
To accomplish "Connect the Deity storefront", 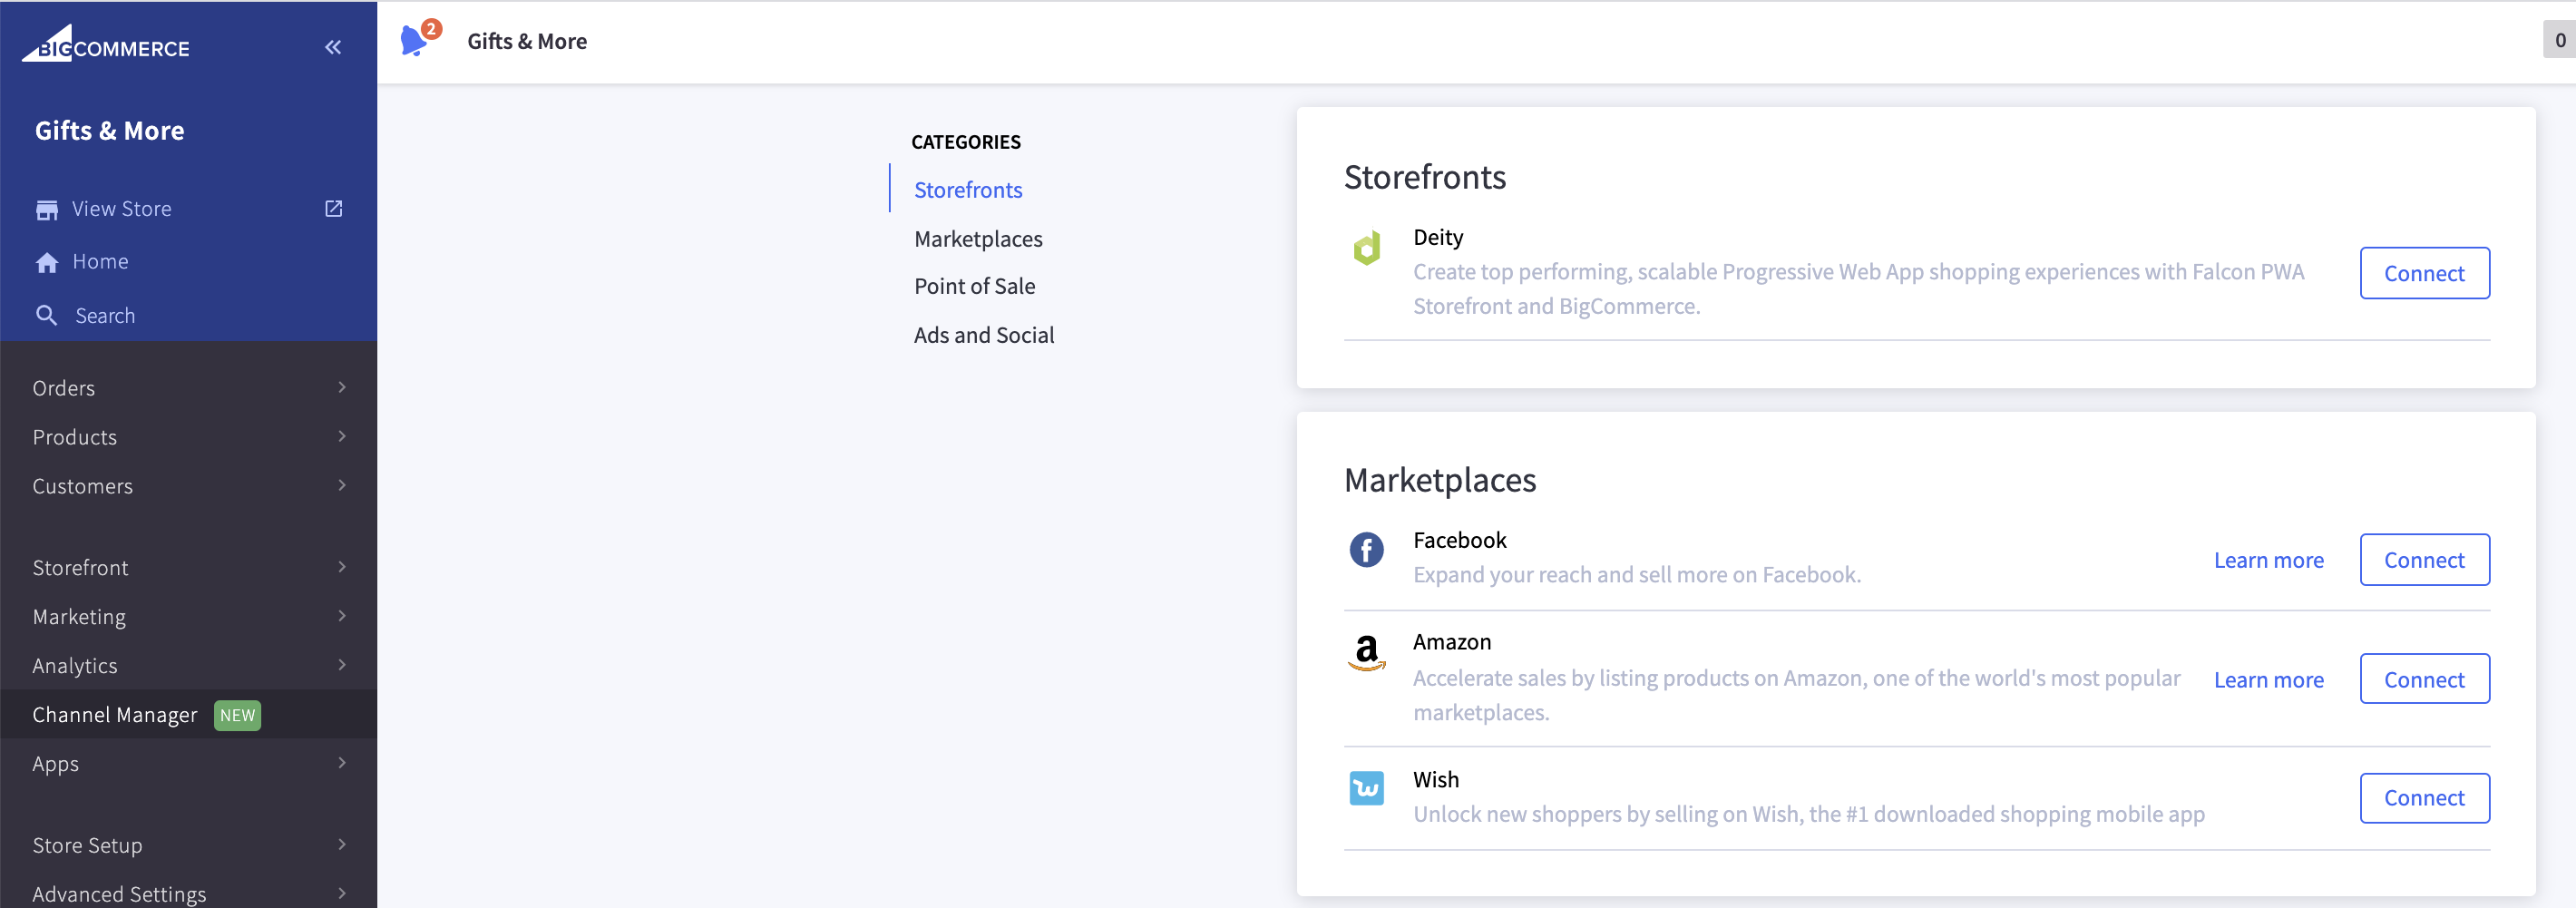I will point(2424,273).
